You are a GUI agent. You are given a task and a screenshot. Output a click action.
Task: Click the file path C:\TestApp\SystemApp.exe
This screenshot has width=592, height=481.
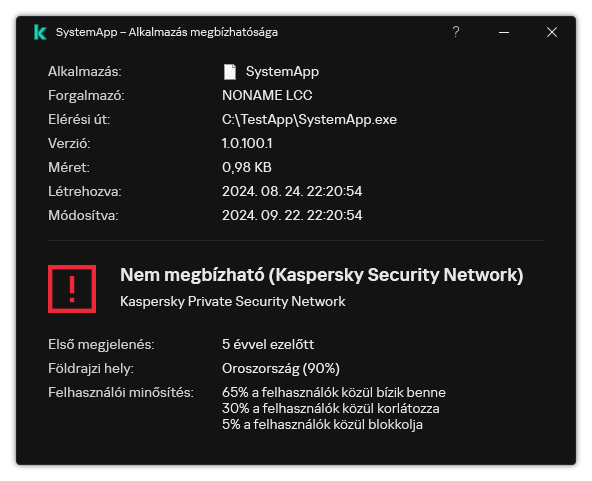click(309, 119)
